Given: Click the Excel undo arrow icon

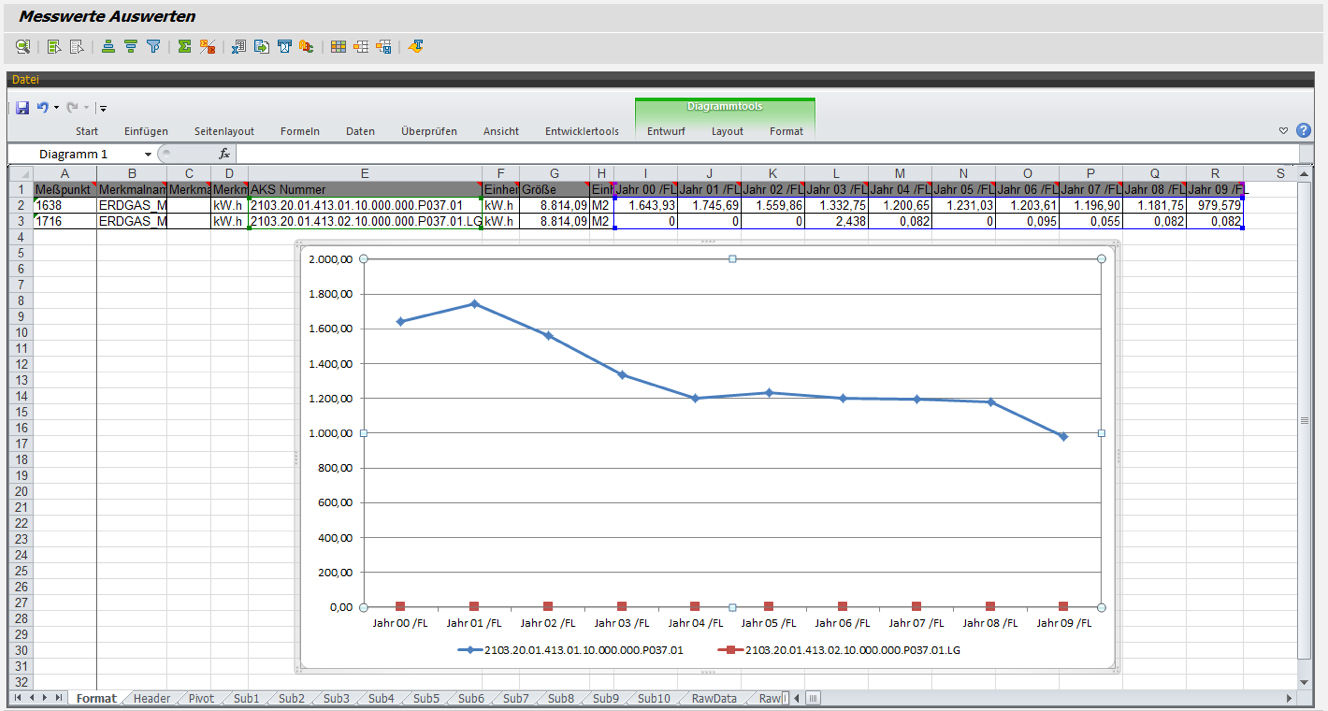Looking at the screenshot, I should (42, 107).
